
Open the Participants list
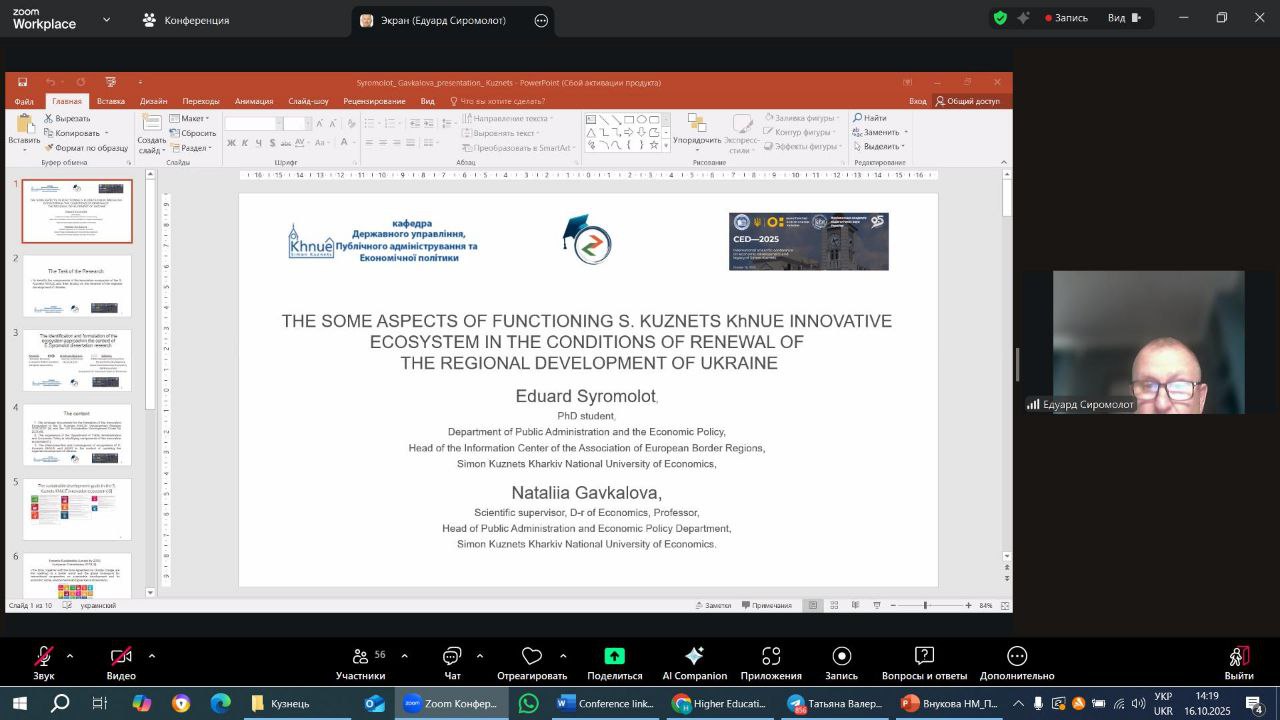361,664
